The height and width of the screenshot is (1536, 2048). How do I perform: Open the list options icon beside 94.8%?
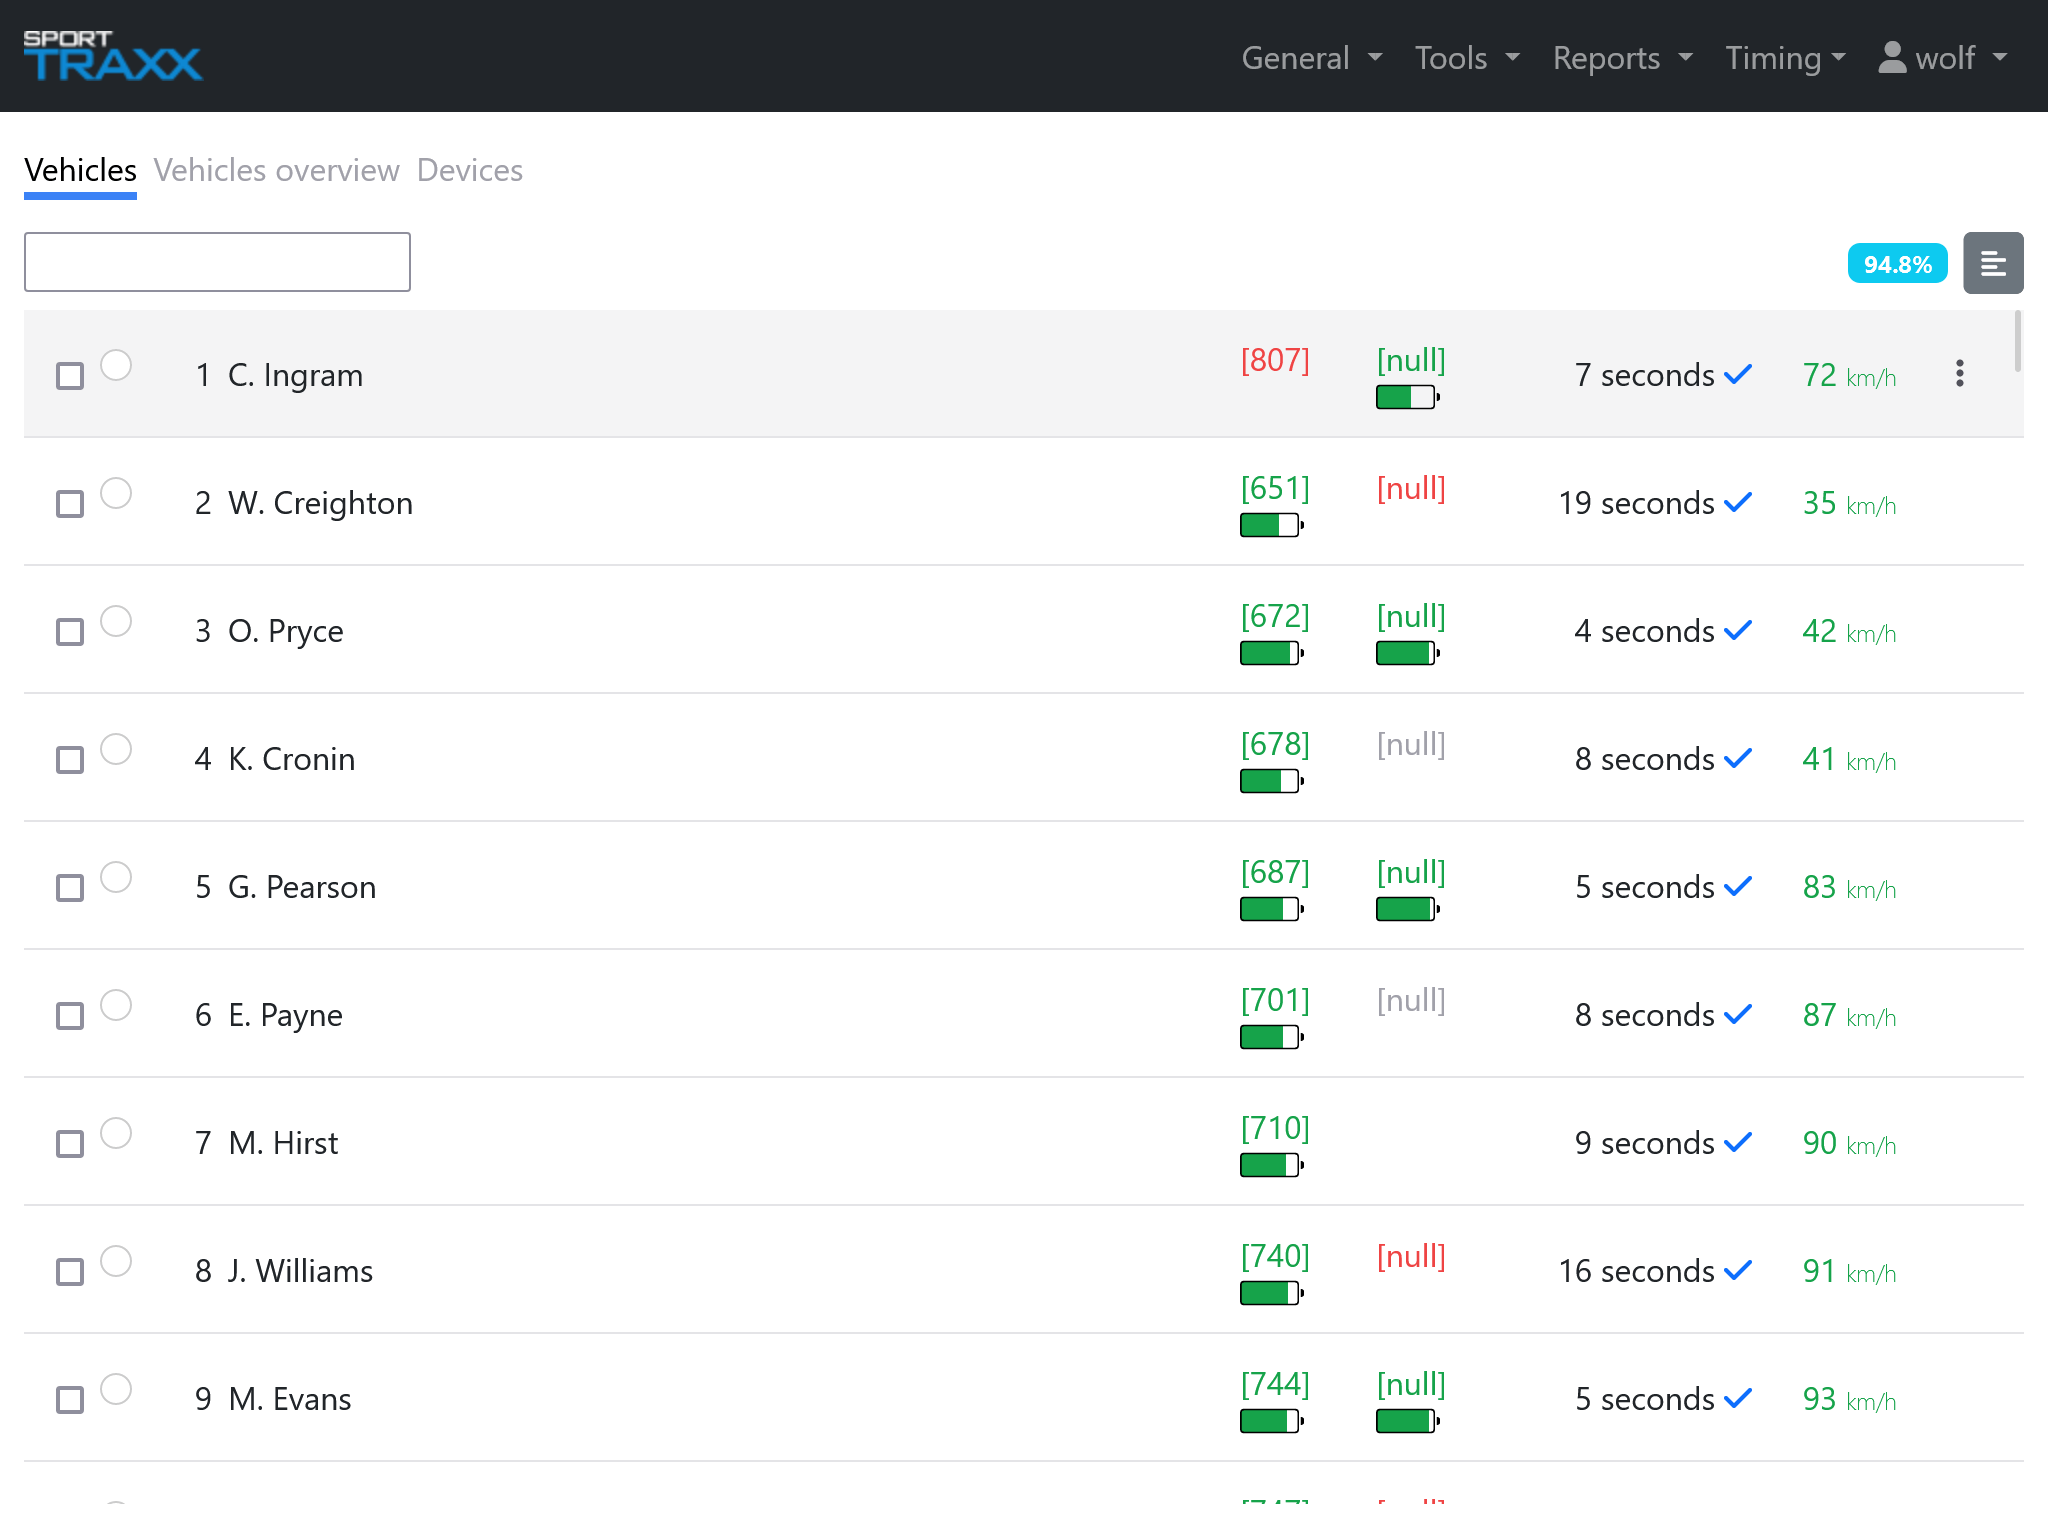coord(1993,262)
